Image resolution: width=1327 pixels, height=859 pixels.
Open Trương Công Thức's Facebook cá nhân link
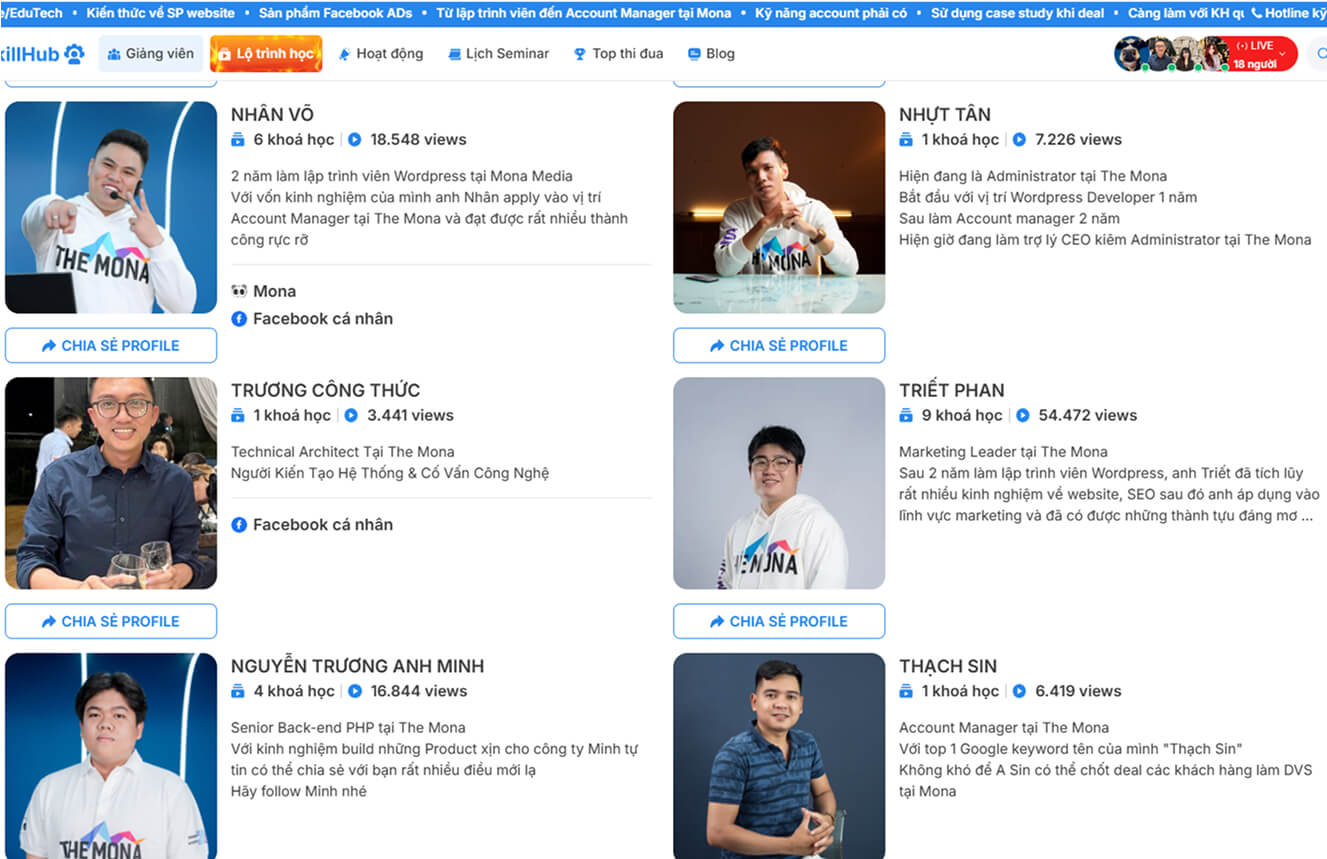pyautogui.click(x=312, y=525)
